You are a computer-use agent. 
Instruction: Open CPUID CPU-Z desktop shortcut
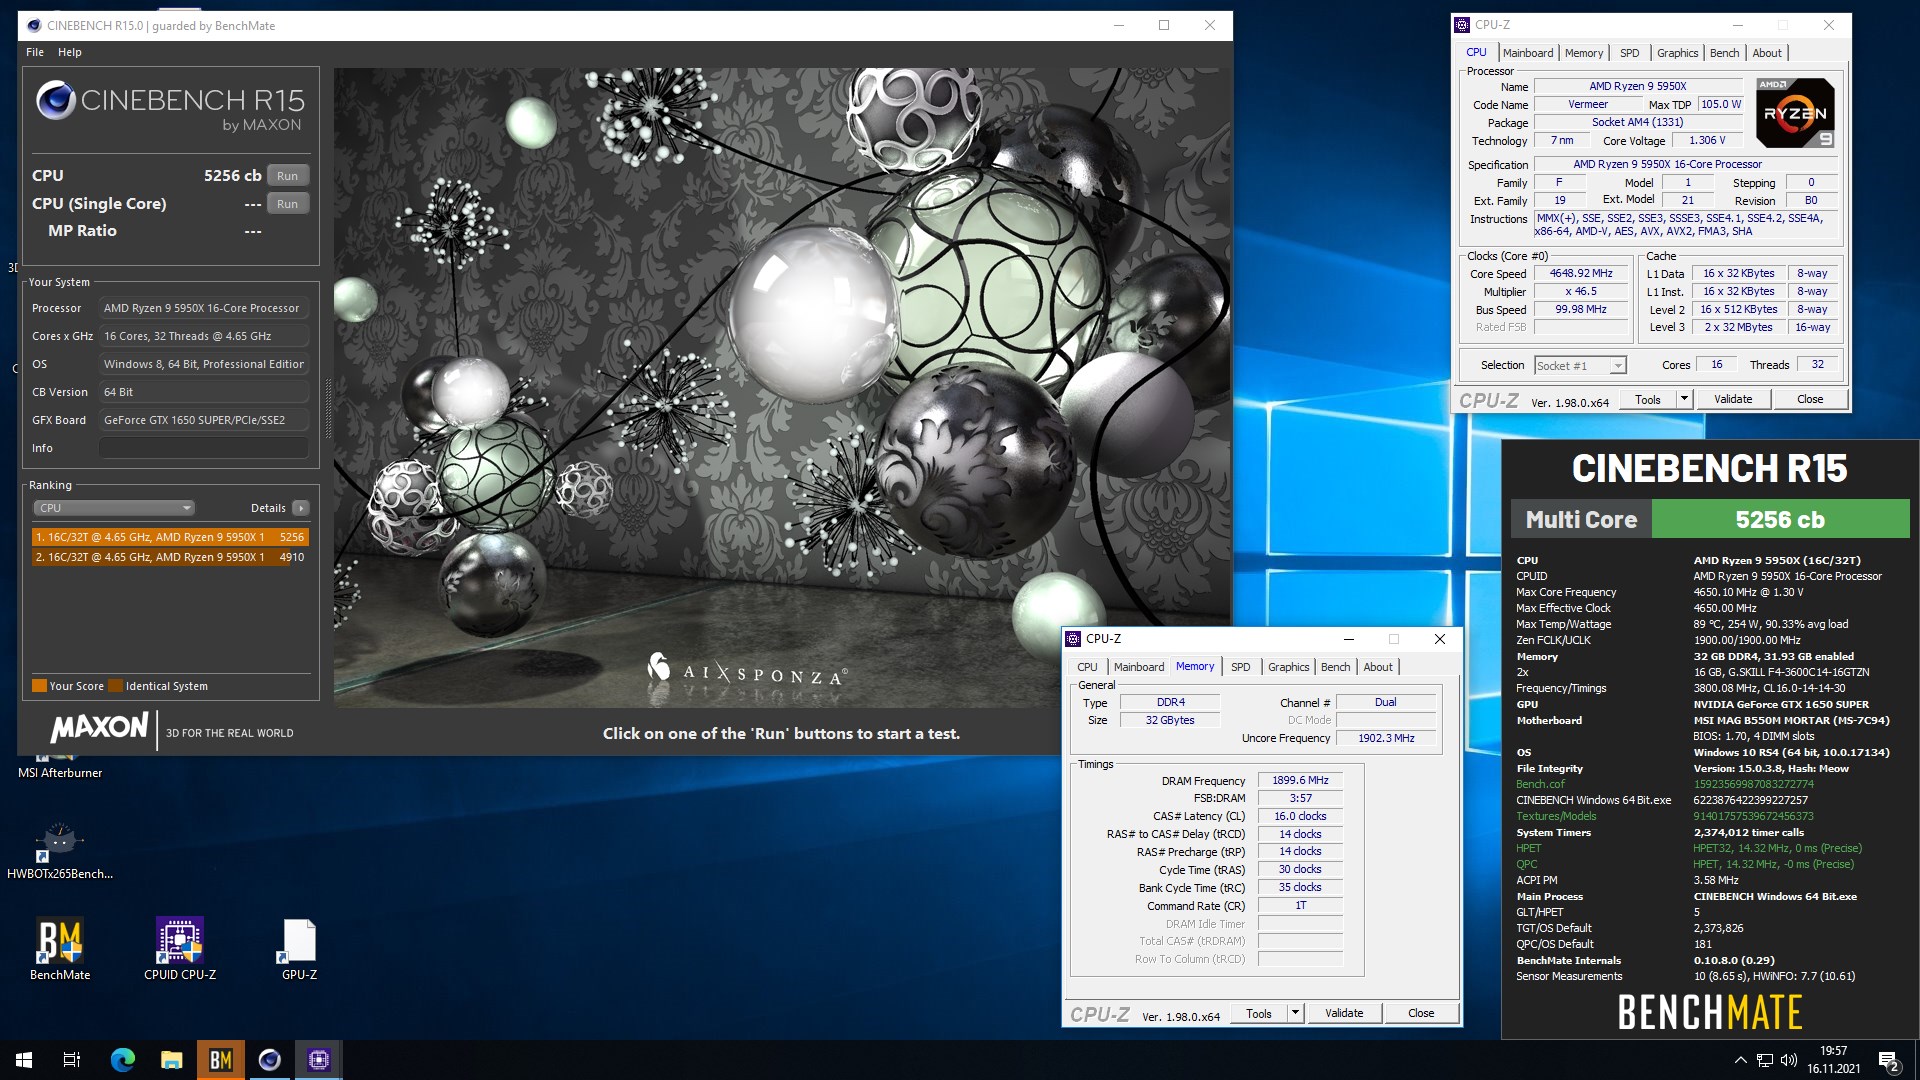click(180, 950)
